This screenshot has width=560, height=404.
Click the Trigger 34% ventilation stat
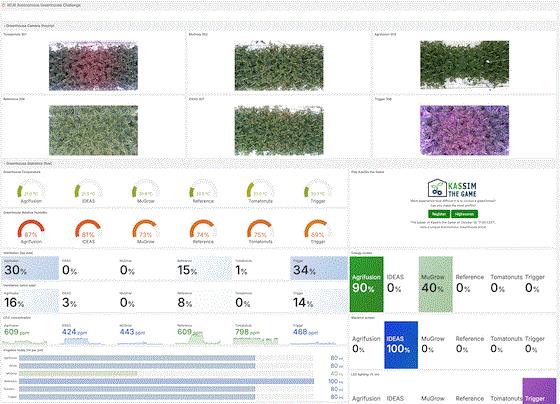[319, 268]
